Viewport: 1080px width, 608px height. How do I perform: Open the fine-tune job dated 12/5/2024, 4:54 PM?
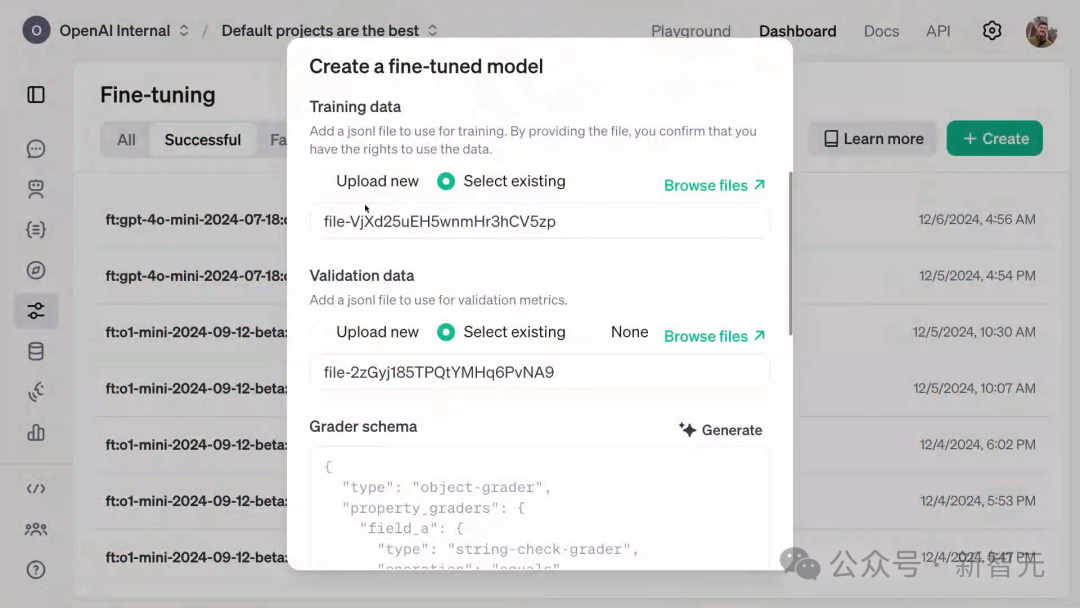570,275
